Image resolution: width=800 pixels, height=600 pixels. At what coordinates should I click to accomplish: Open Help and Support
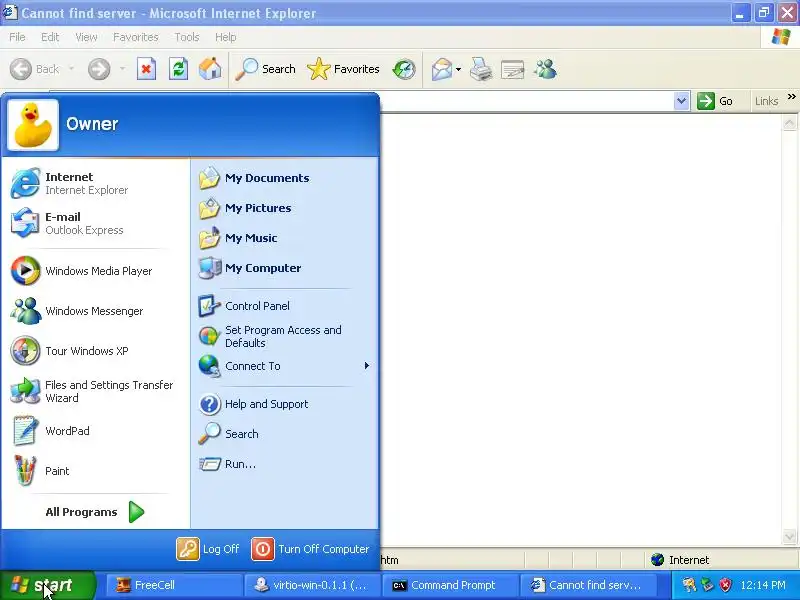(285, 404)
